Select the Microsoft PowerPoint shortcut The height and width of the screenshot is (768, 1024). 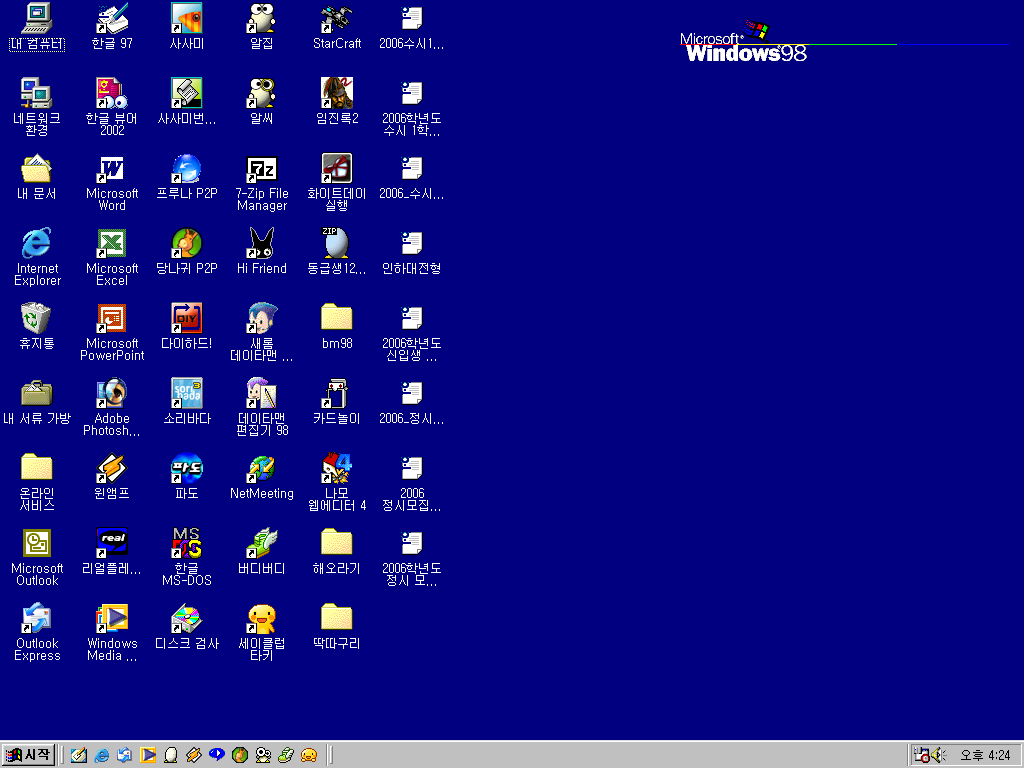tap(112, 332)
